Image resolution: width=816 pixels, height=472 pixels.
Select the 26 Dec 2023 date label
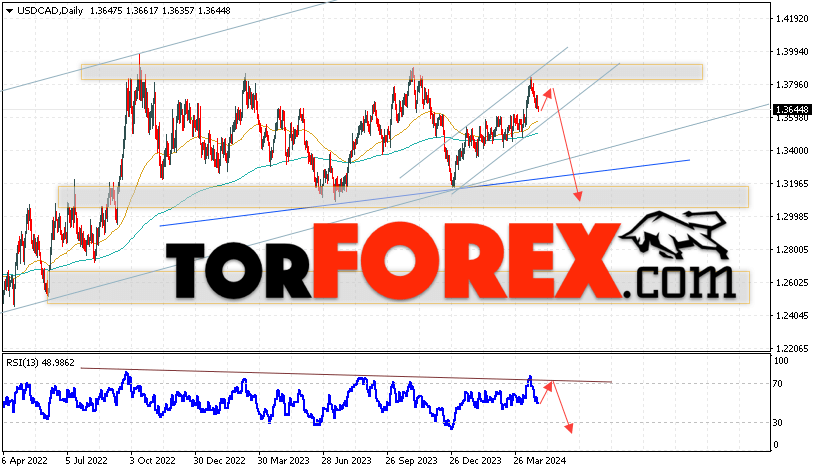pos(475,461)
